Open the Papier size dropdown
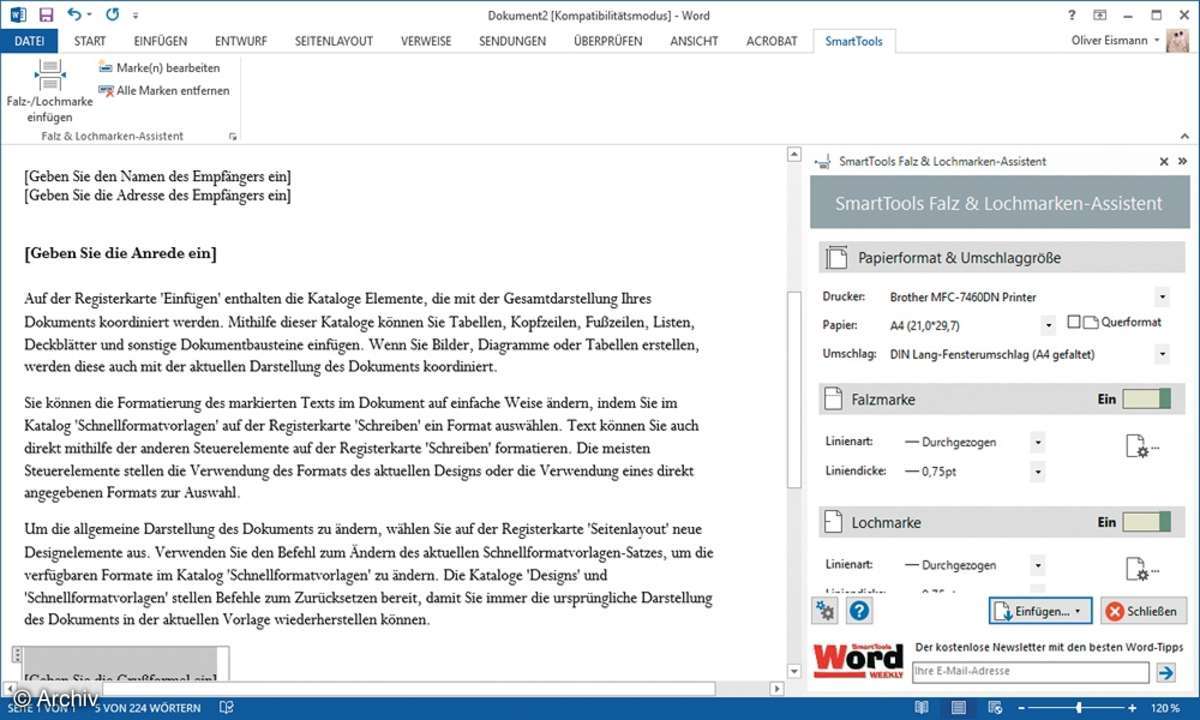Viewport: 1200px width, 720px height. tap(1048, 325)
